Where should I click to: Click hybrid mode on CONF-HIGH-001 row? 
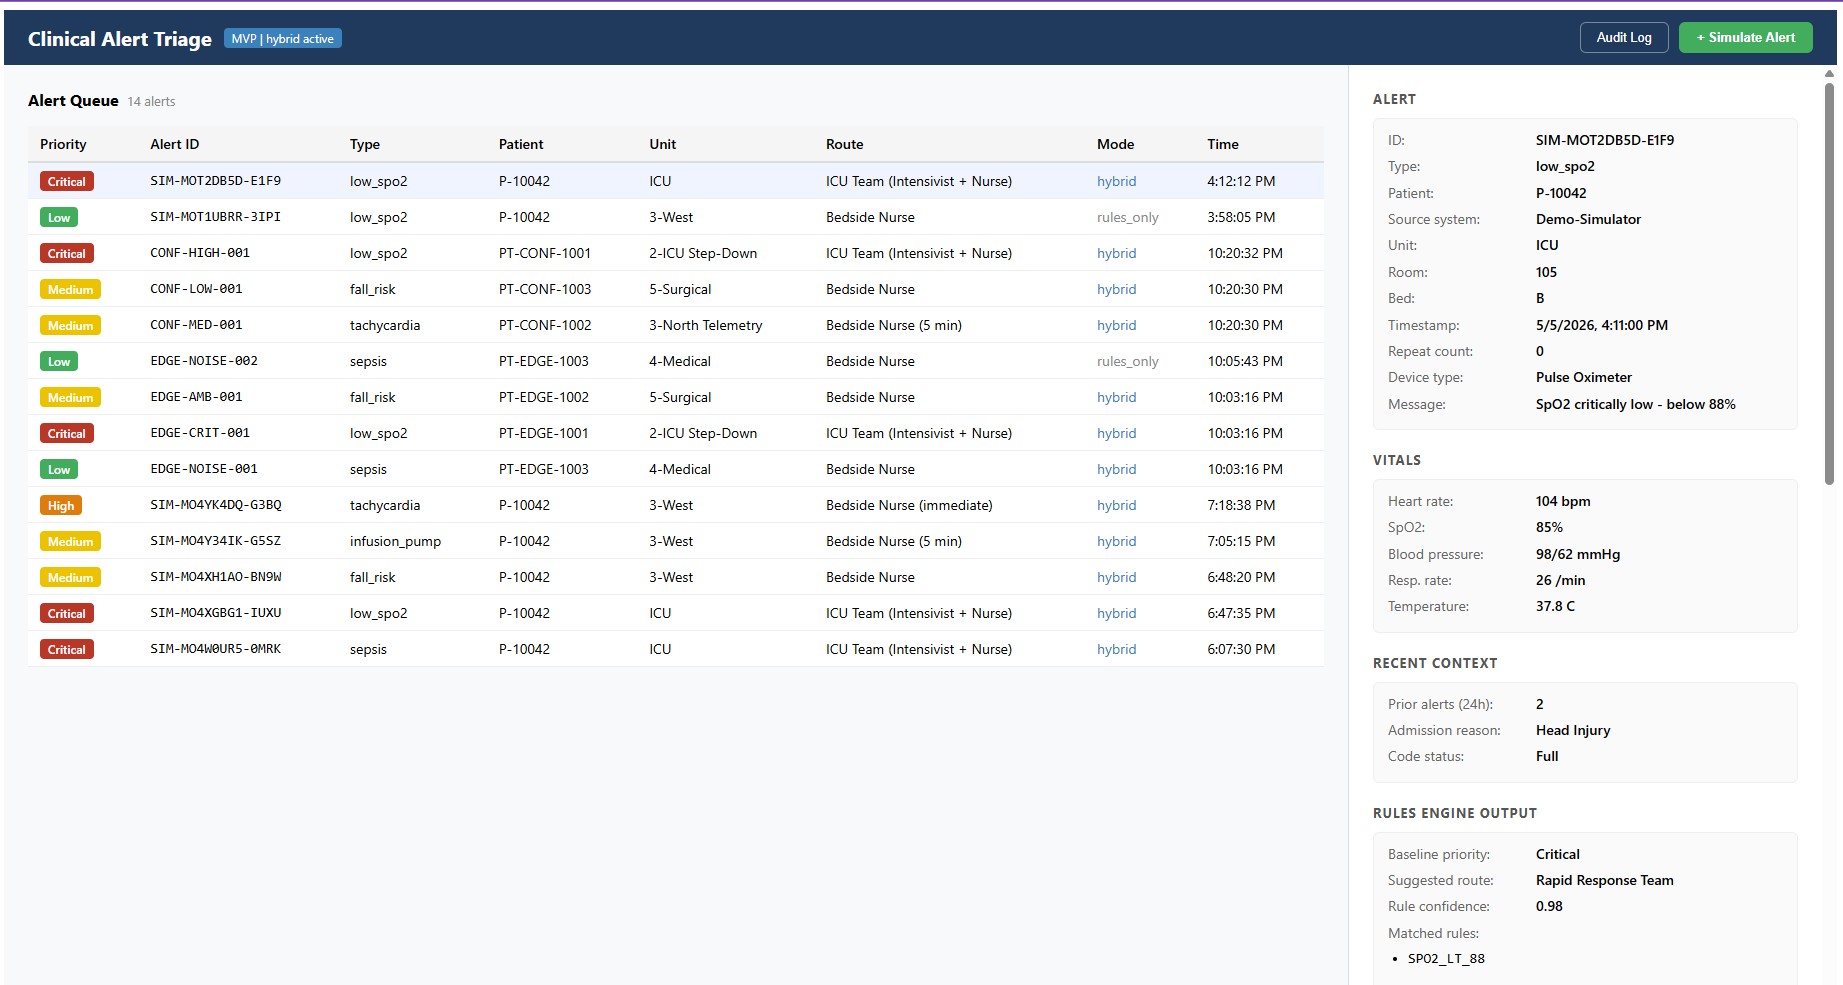pyautogui.click(x=1116, y=253)
